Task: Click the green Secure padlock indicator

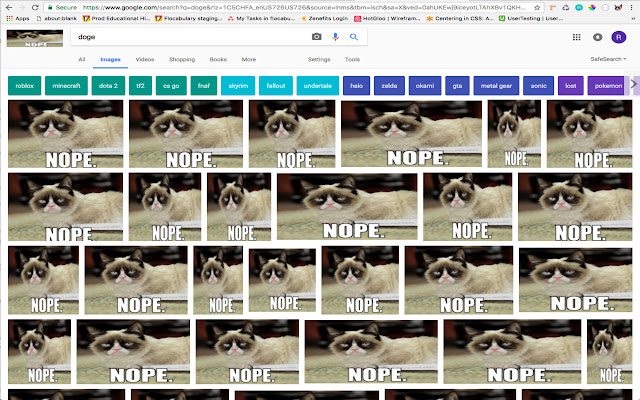Action: point(62,7)
